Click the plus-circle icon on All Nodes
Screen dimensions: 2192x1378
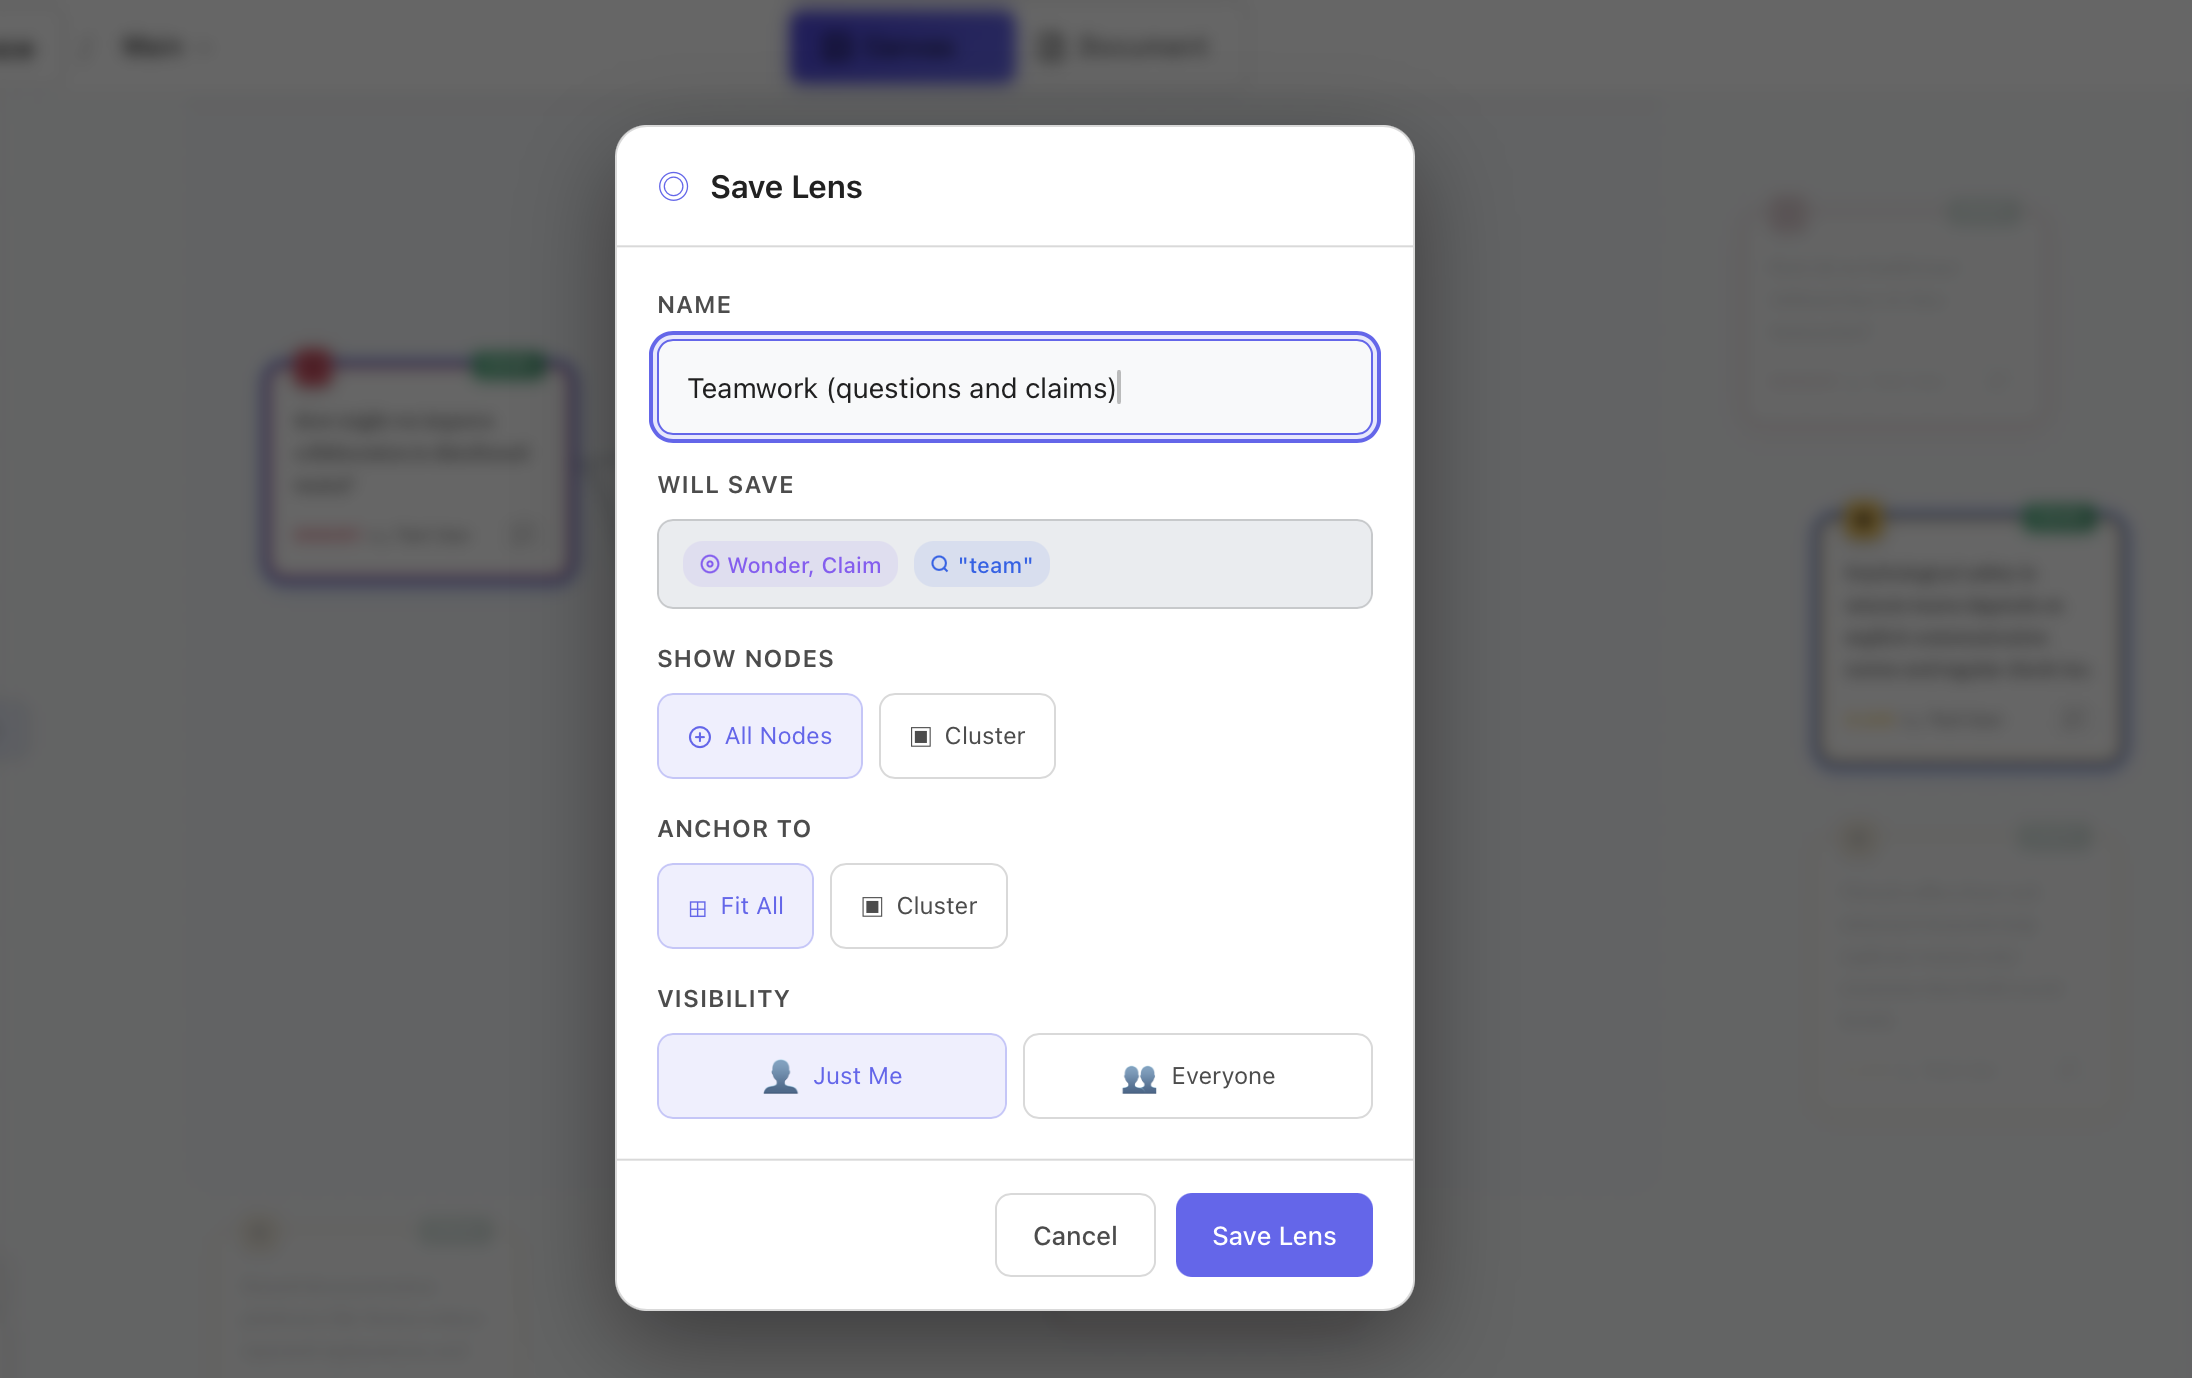tap(700, 737)
